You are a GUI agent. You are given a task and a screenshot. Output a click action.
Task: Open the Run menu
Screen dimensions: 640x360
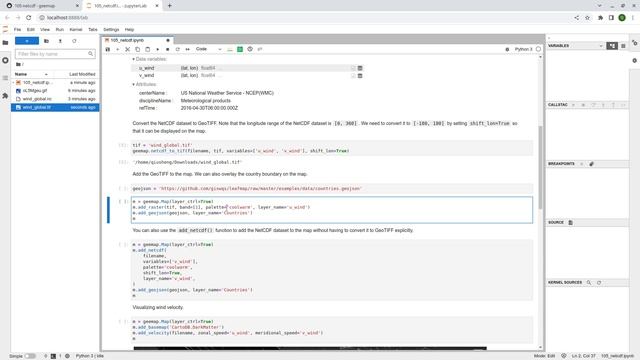click(x=60, y=29)
